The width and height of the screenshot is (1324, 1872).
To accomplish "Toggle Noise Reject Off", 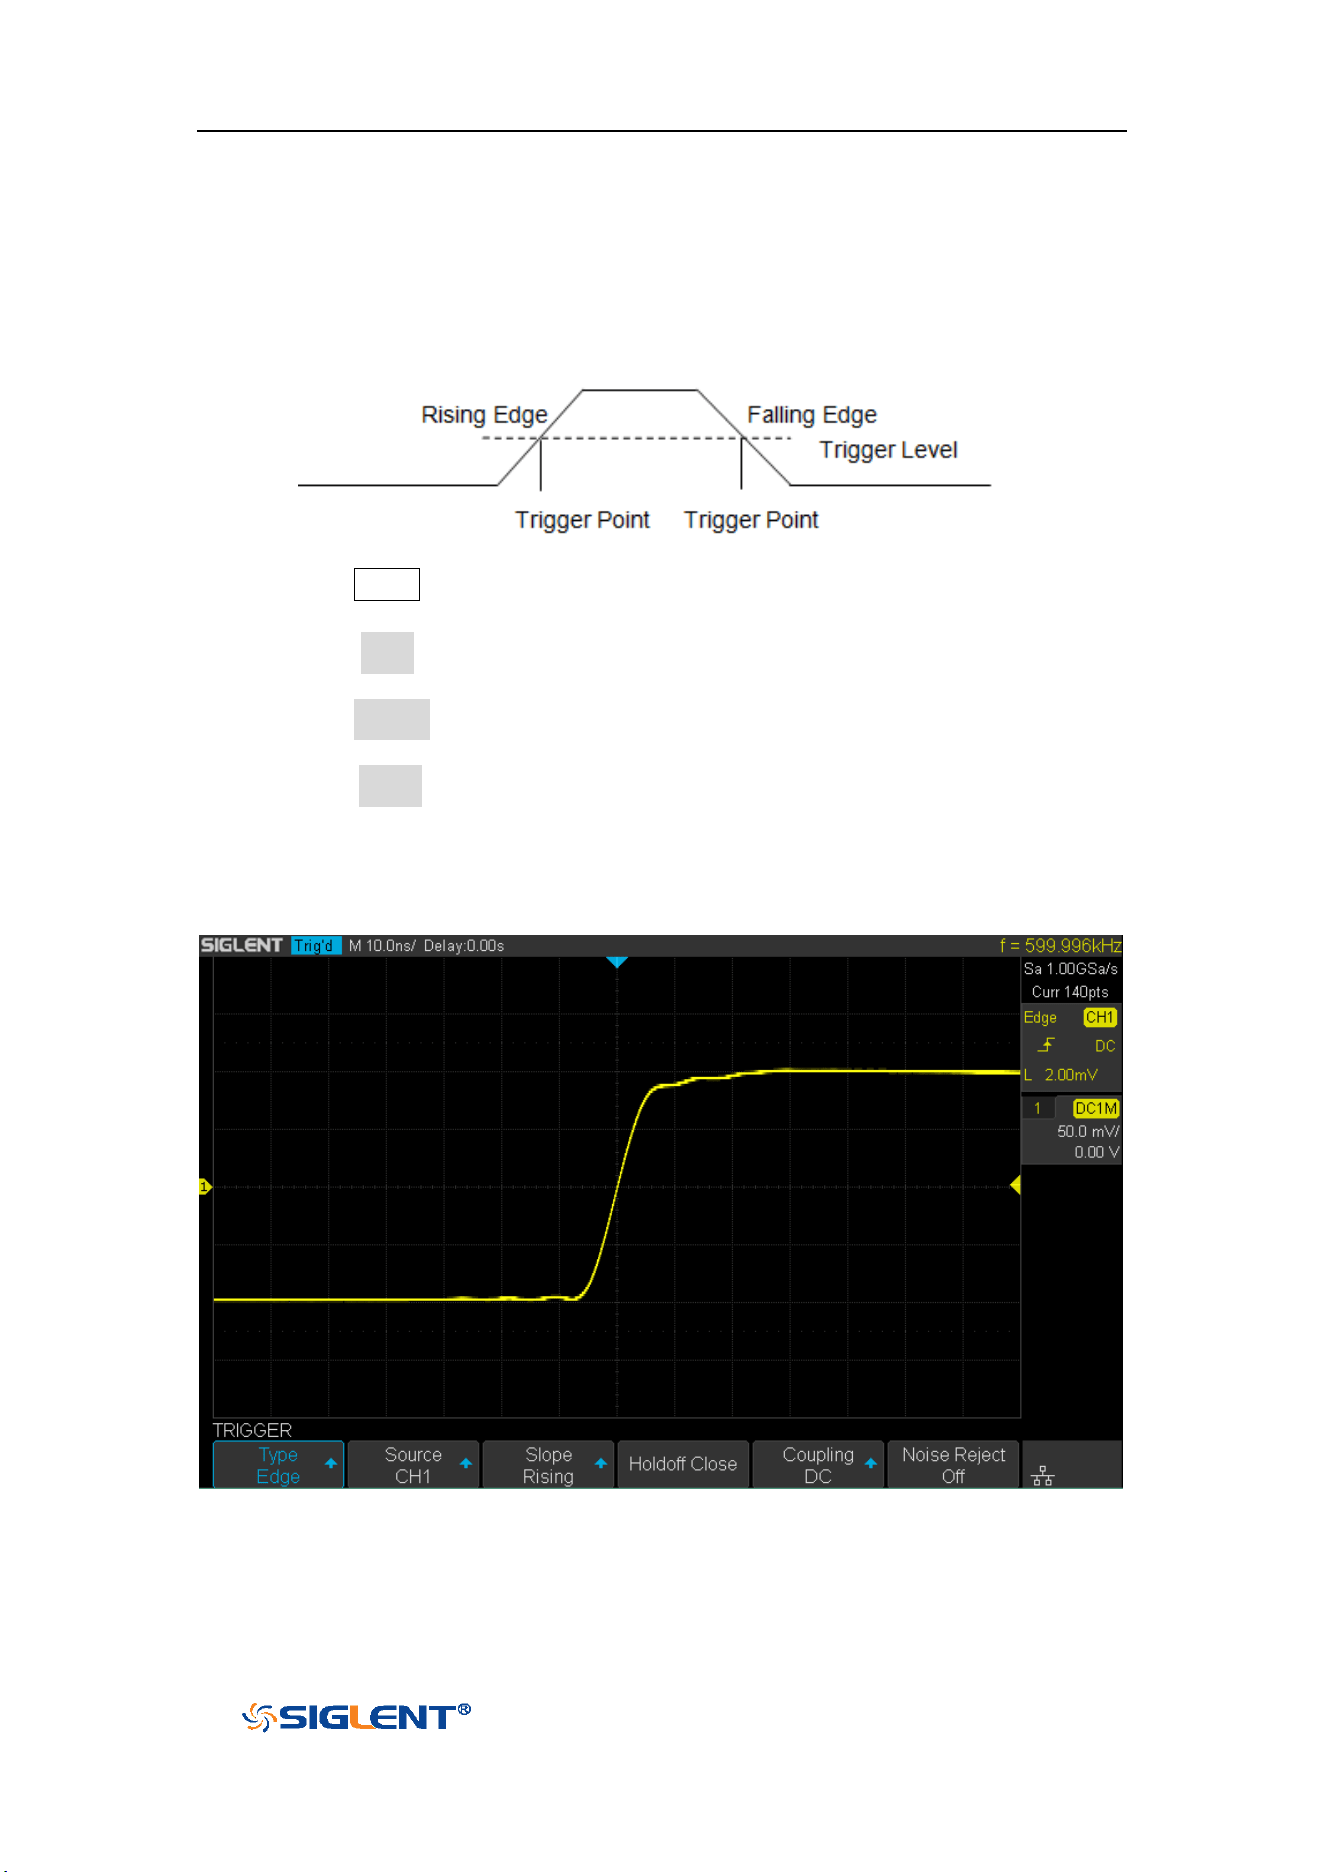I will [x=953, y=1465].
